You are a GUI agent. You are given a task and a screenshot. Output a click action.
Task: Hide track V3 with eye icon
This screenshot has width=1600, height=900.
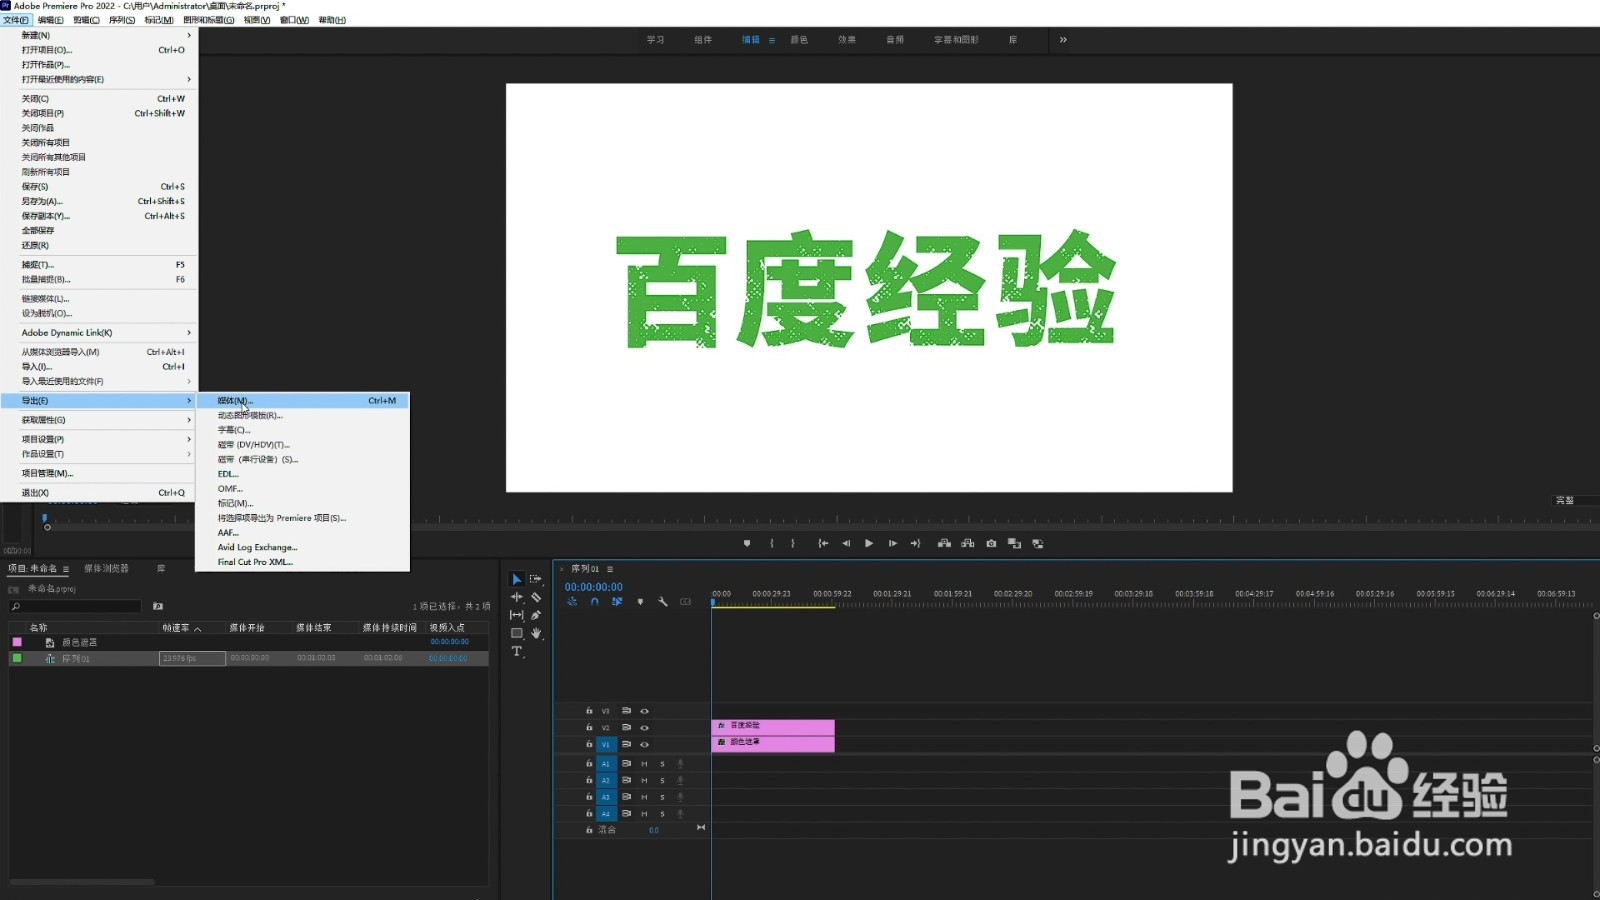click(644, 711)
